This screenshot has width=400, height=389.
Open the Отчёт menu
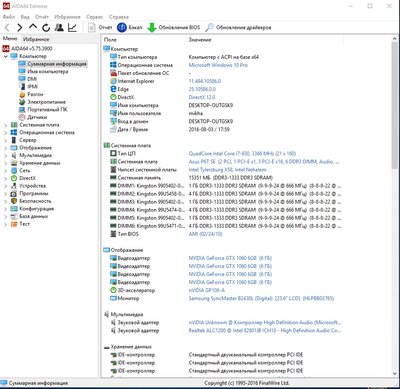(x=42, y=17)
